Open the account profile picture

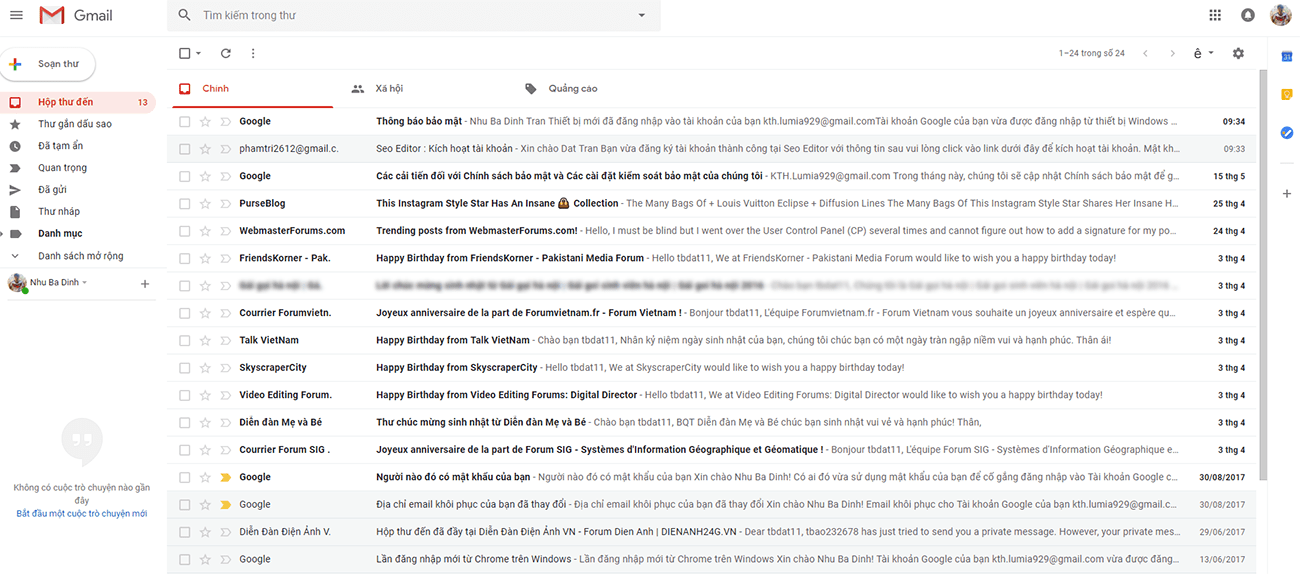(1281, 15)
